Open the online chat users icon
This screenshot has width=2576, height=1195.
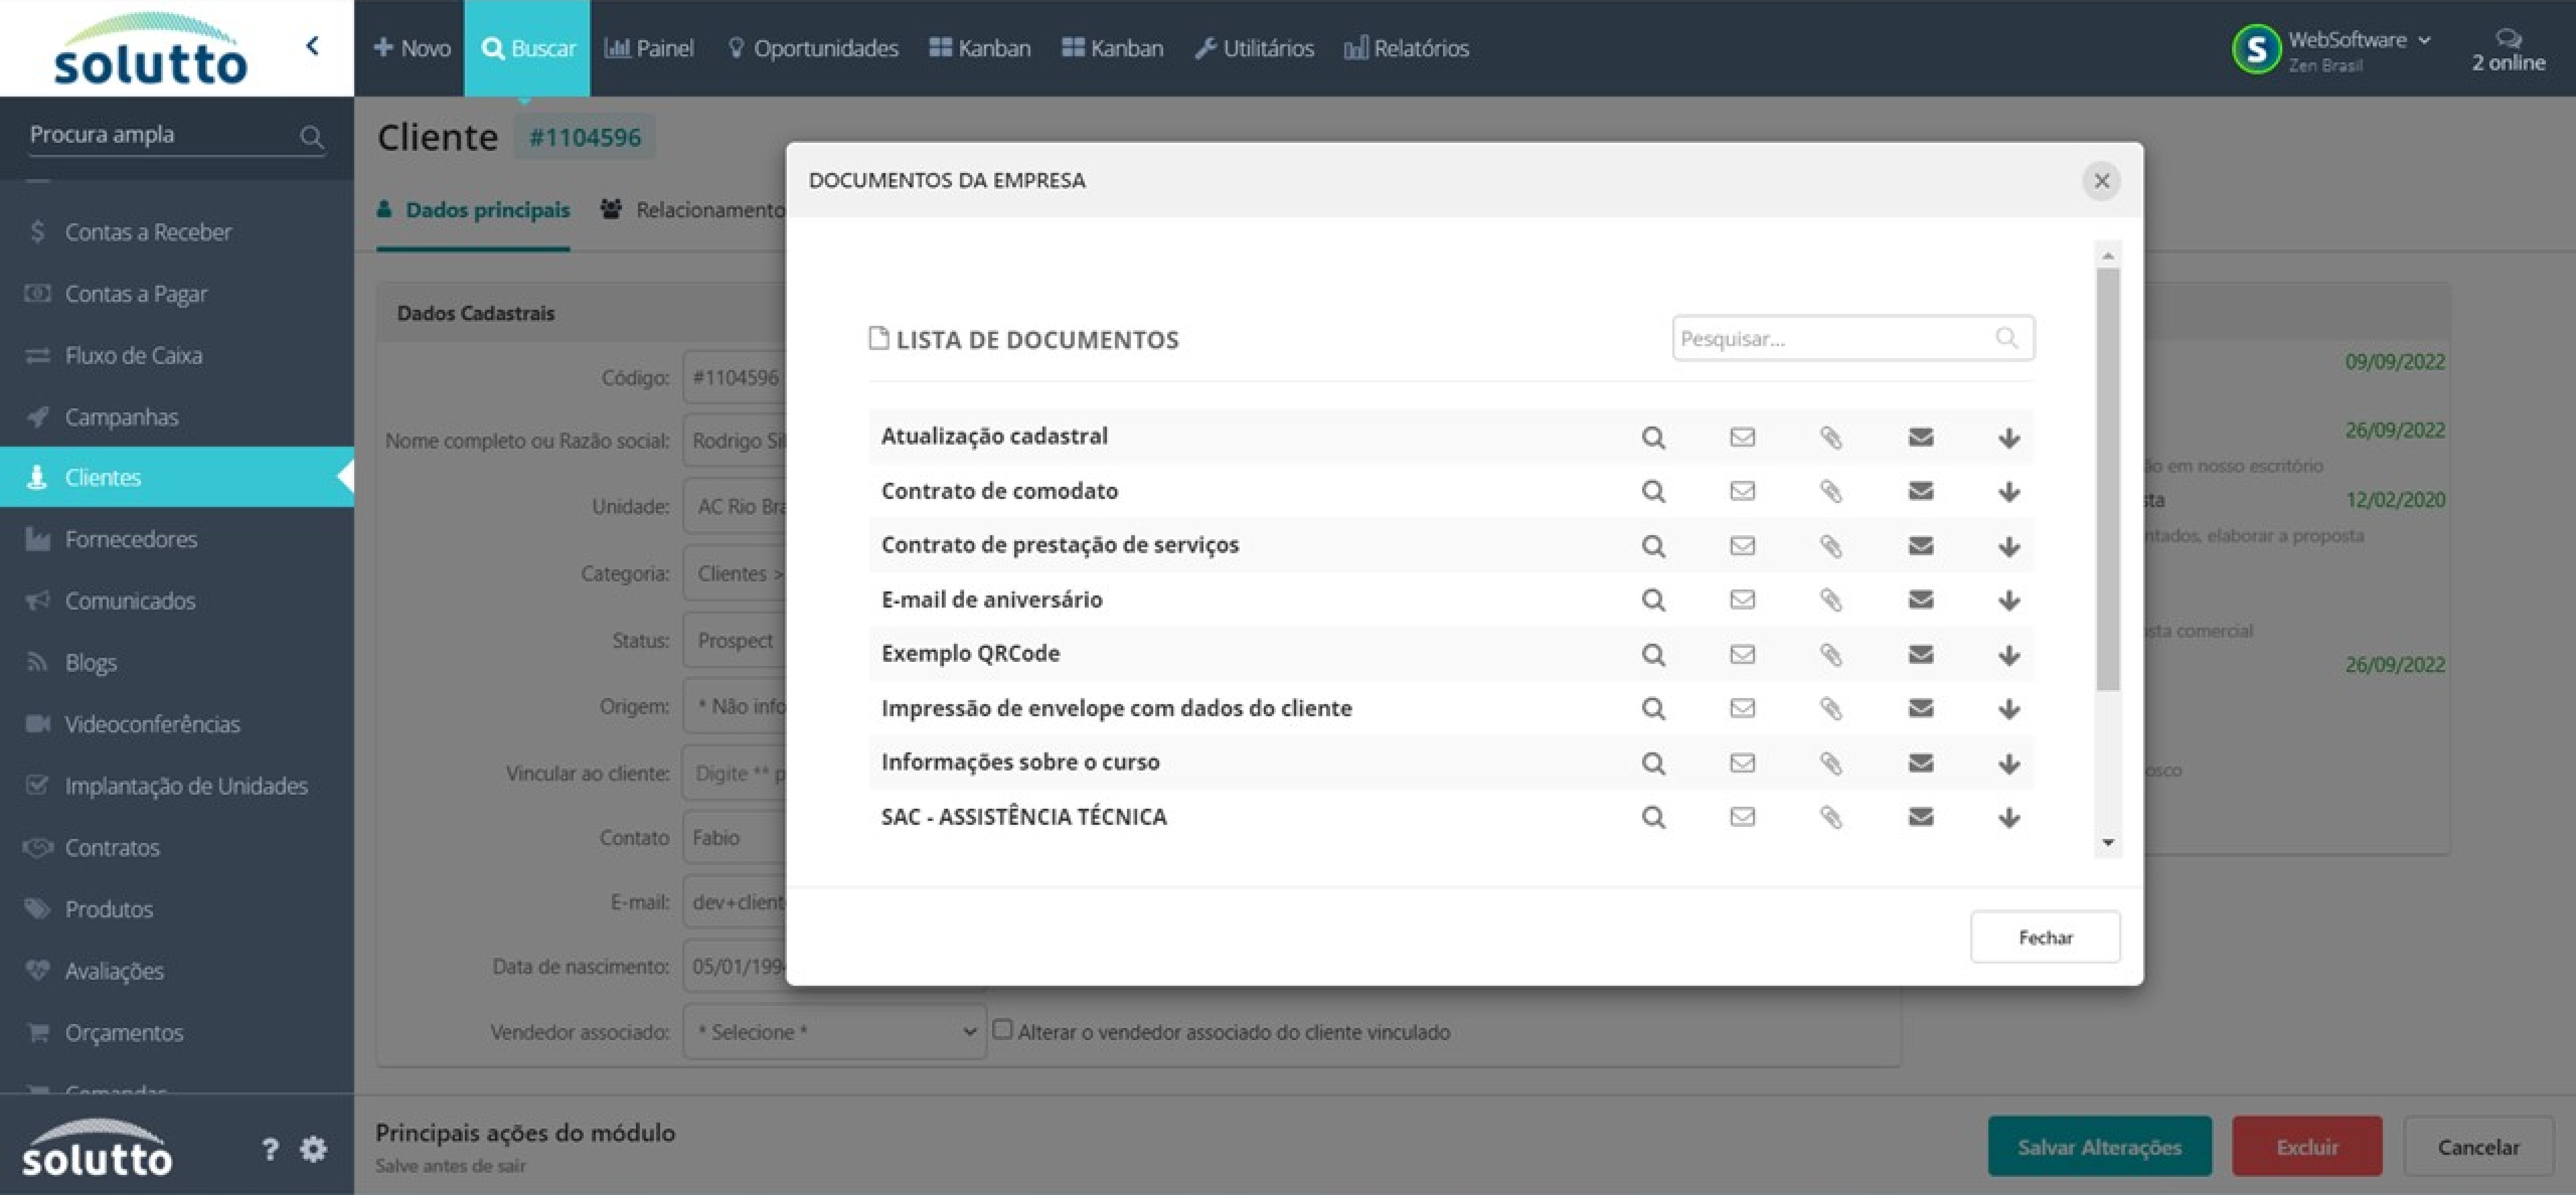(x=2508, y=39)
